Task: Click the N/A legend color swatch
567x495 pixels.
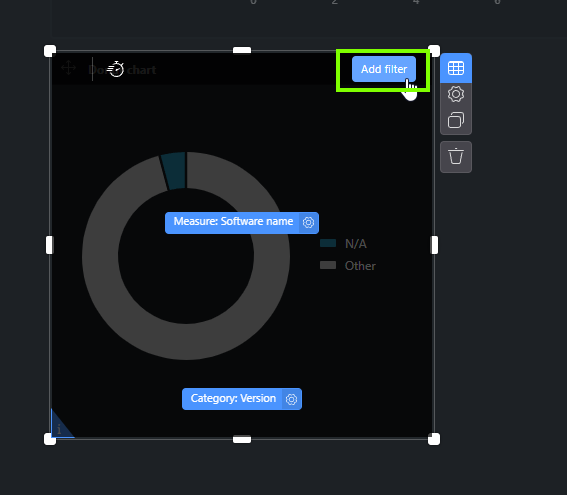Action: click(x=328, y=243)
